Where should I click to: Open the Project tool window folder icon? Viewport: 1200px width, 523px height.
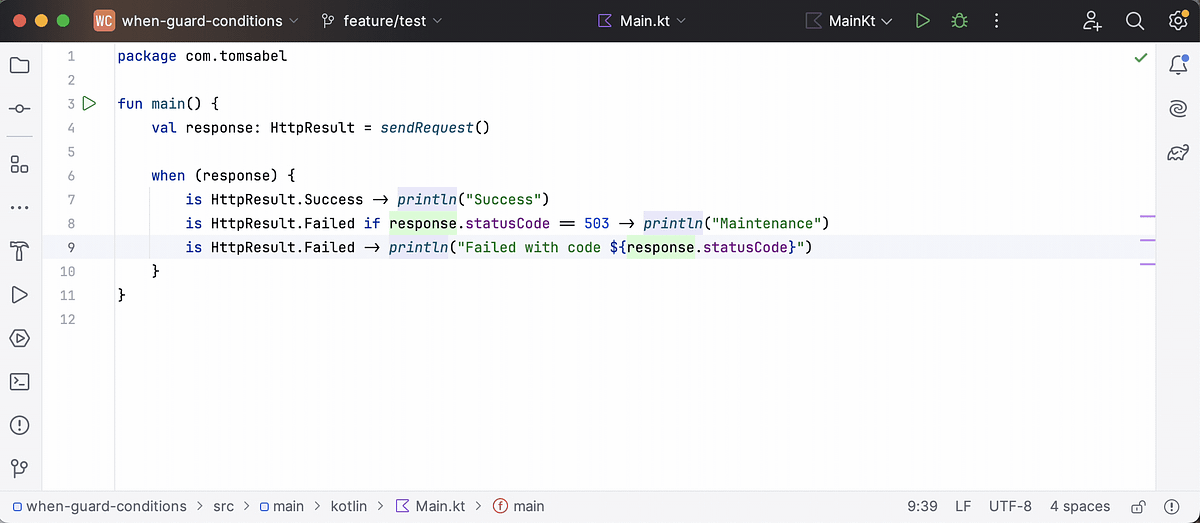tap(19, 66)
